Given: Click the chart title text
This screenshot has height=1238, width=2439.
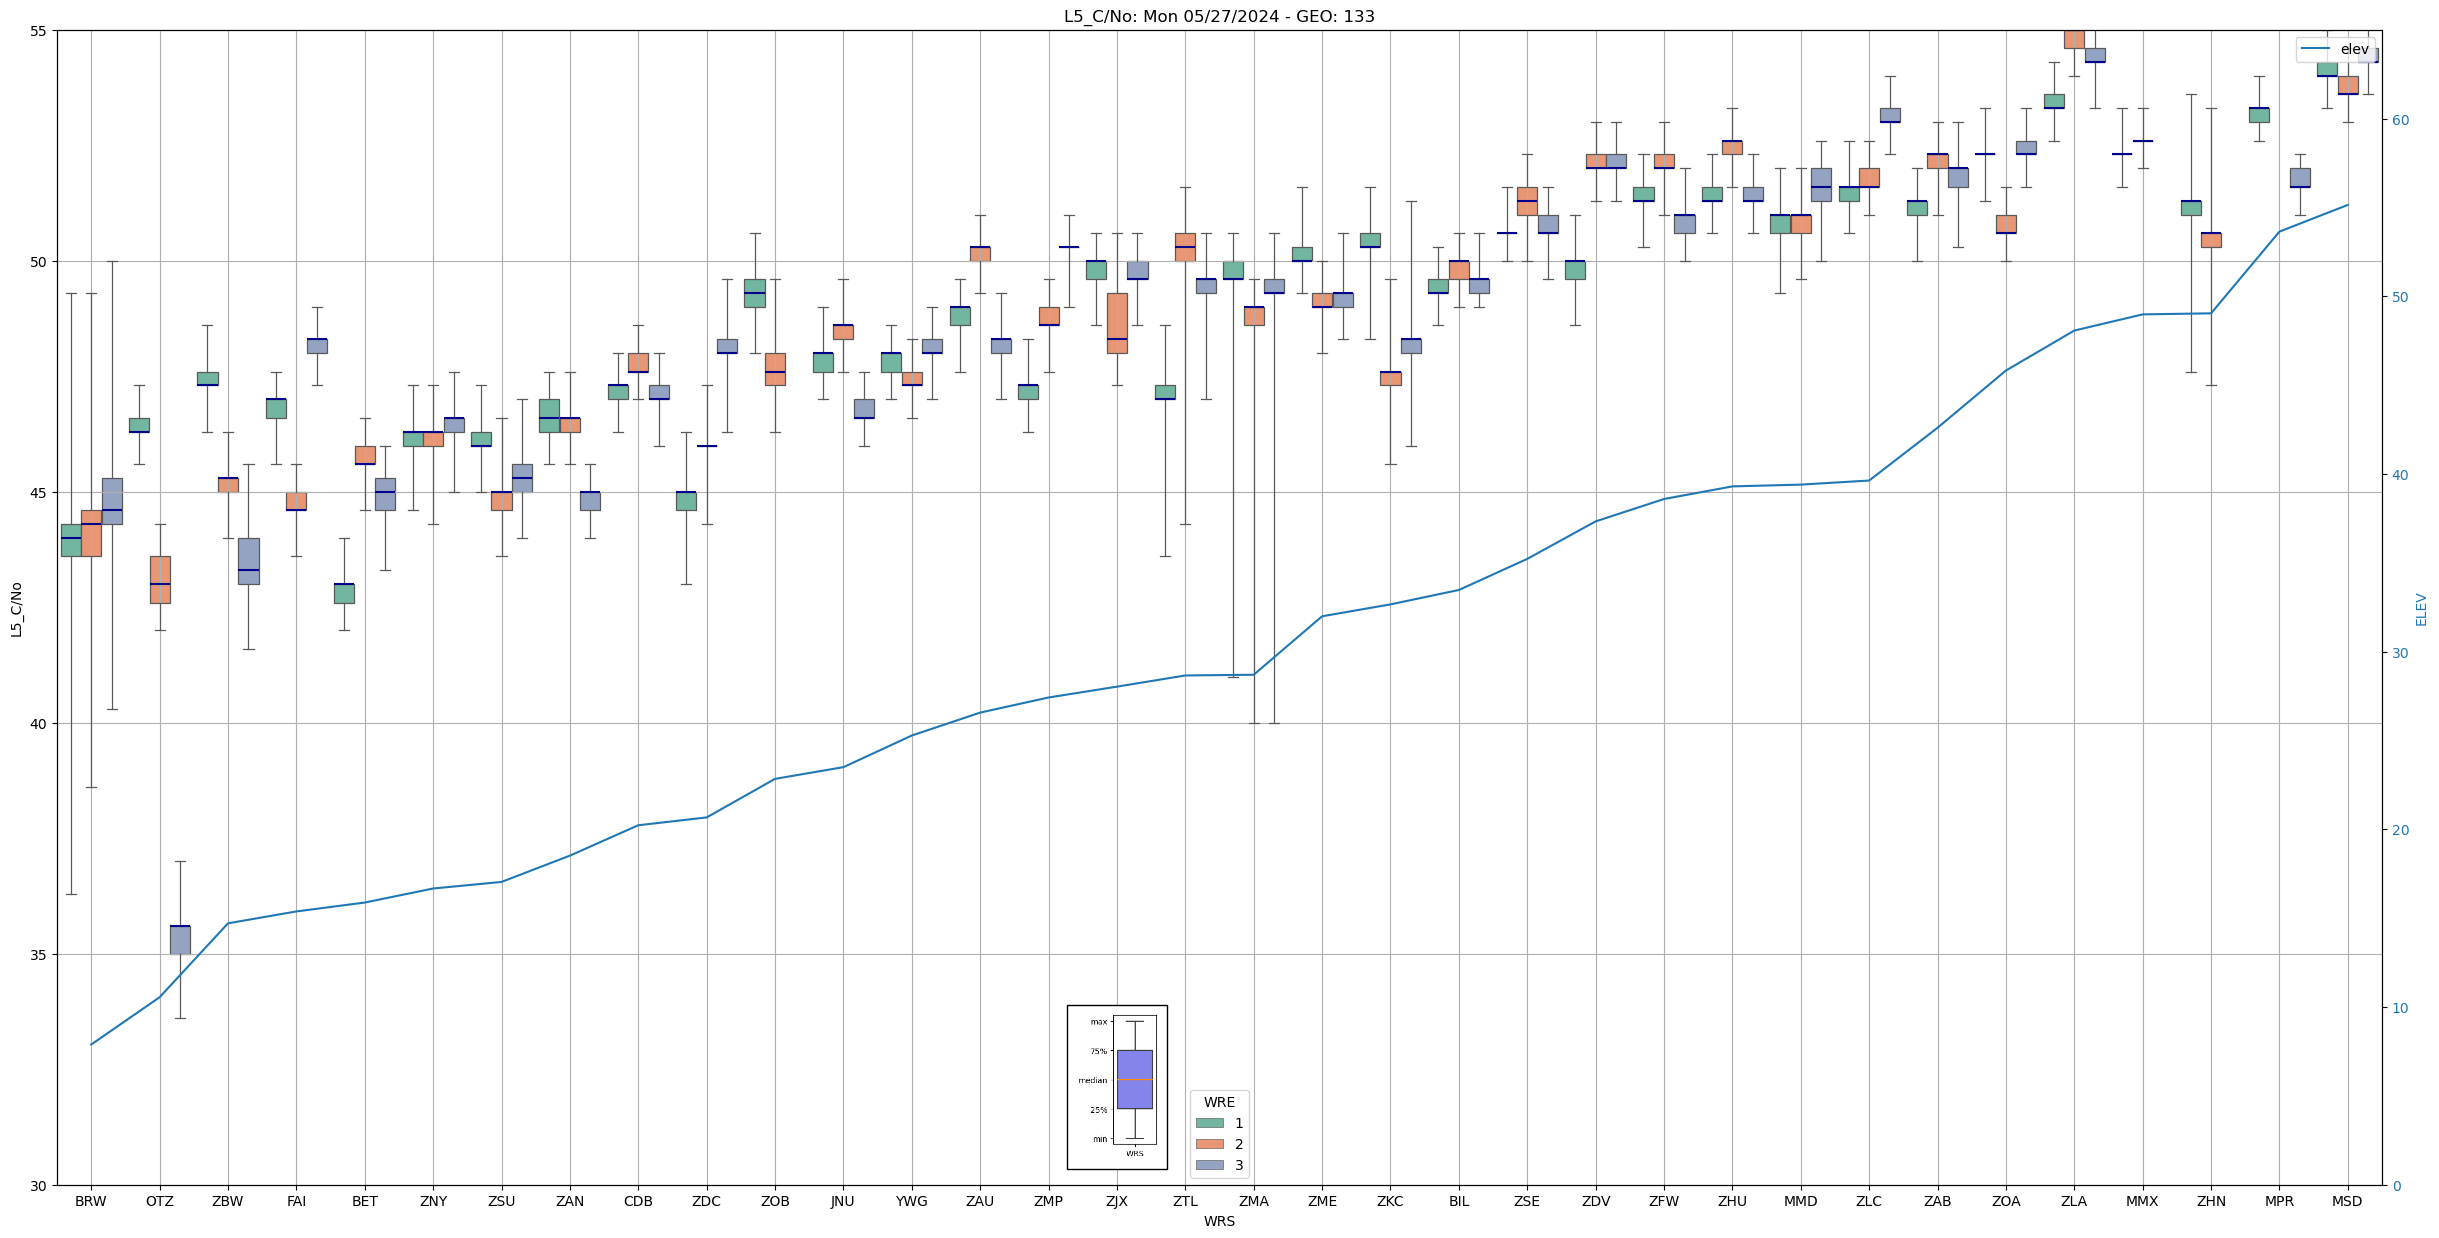Looking at the screenshot, I should (1218, 17).
